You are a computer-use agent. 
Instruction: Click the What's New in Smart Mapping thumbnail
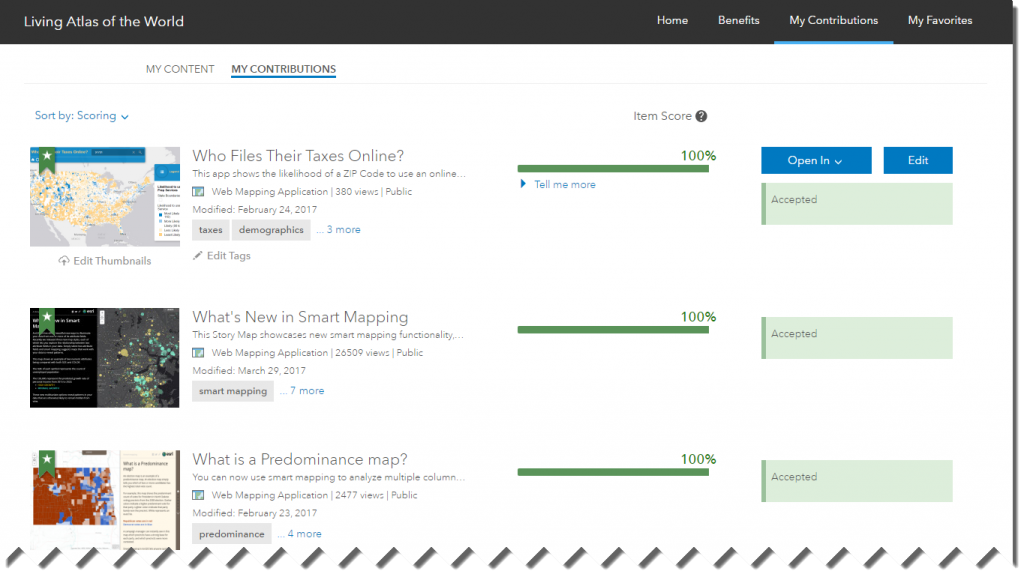104,358
